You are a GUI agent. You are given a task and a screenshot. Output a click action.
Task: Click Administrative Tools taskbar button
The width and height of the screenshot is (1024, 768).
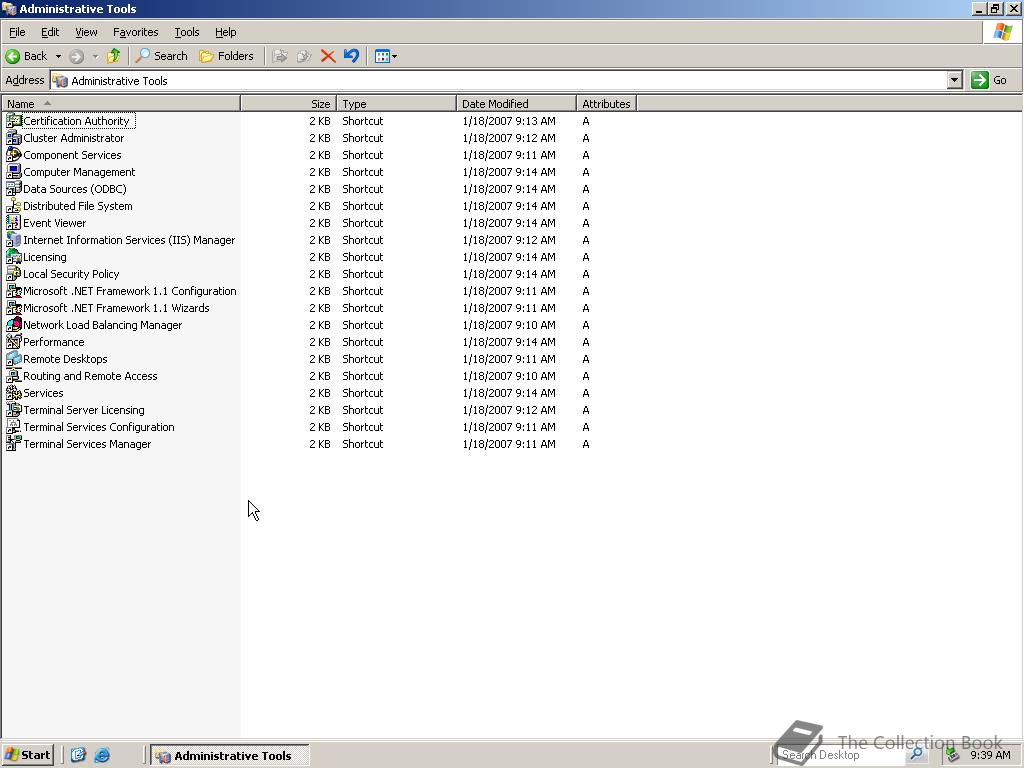230,755
